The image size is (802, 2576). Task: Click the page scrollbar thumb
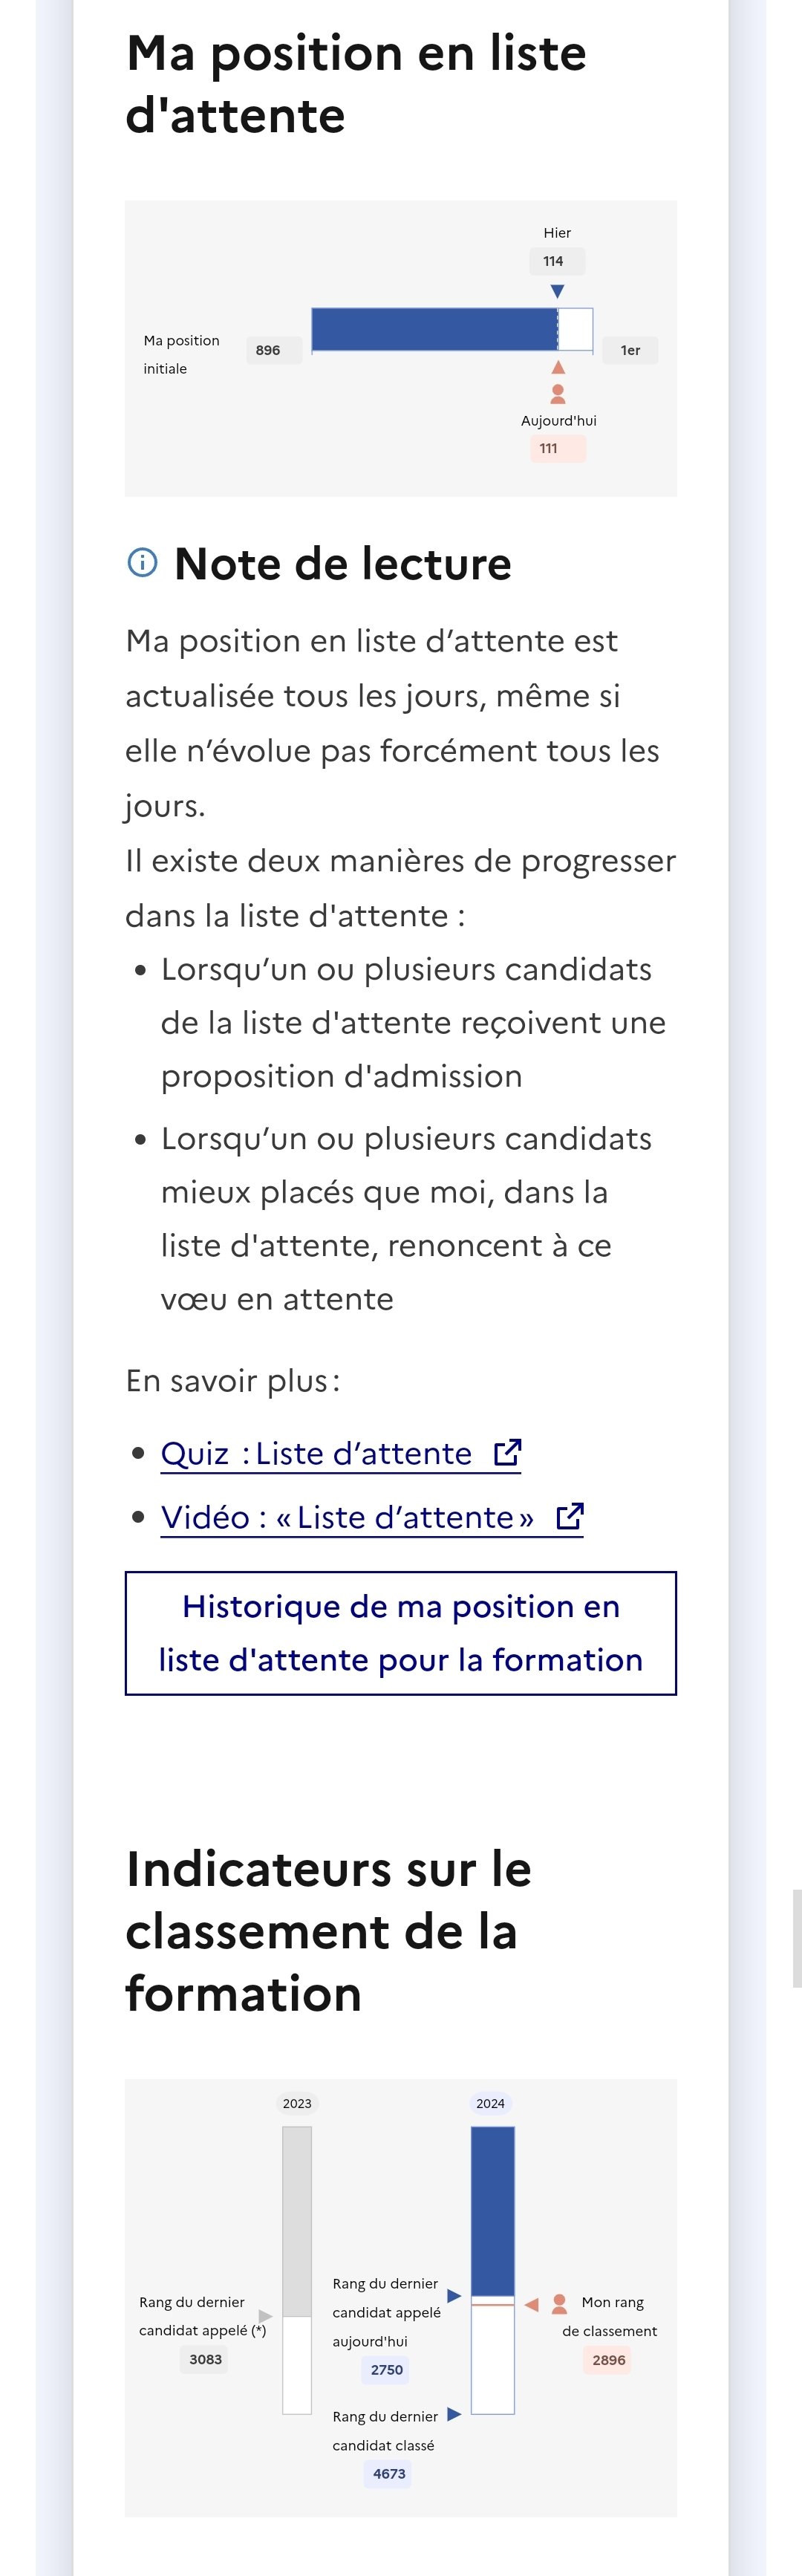[797, 1938]
